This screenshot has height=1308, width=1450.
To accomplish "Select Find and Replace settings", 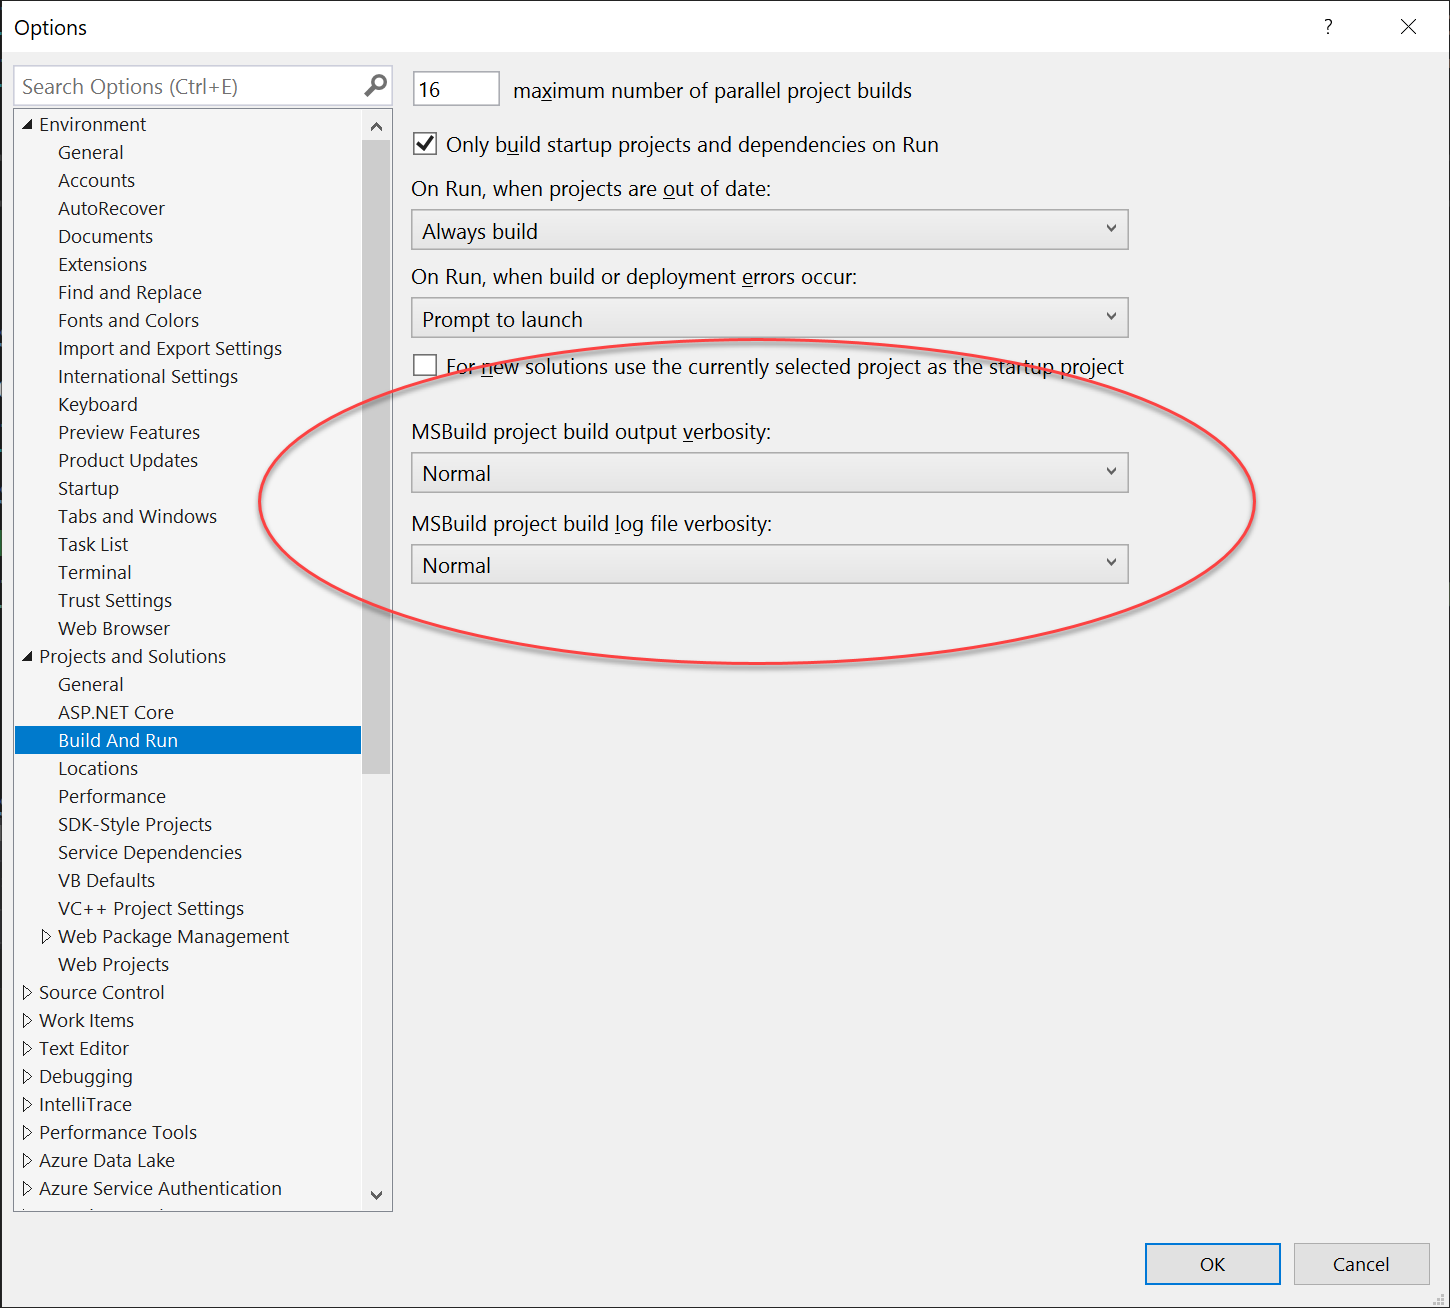I will click(x=130, y=292).
